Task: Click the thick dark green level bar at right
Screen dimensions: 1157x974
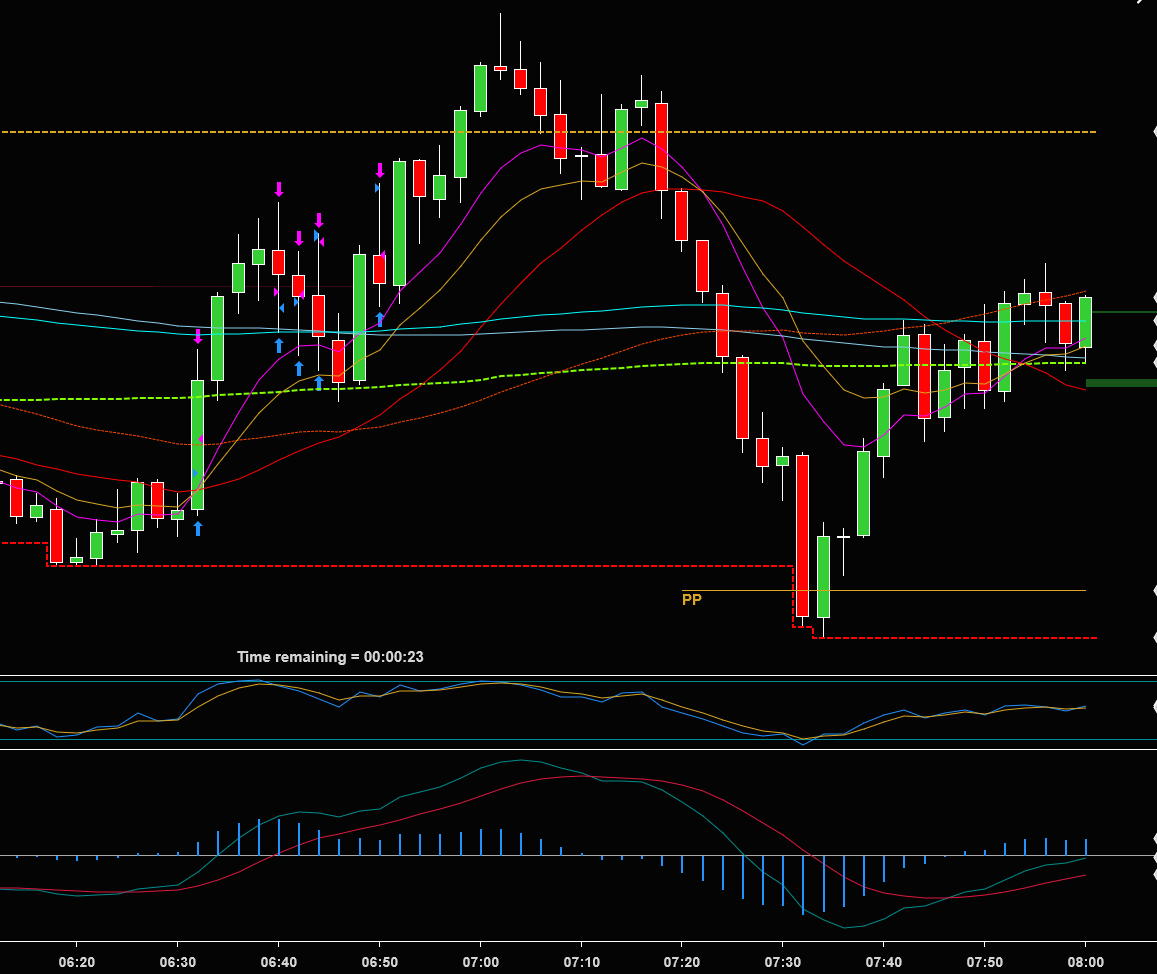Action: (1122, 383)
